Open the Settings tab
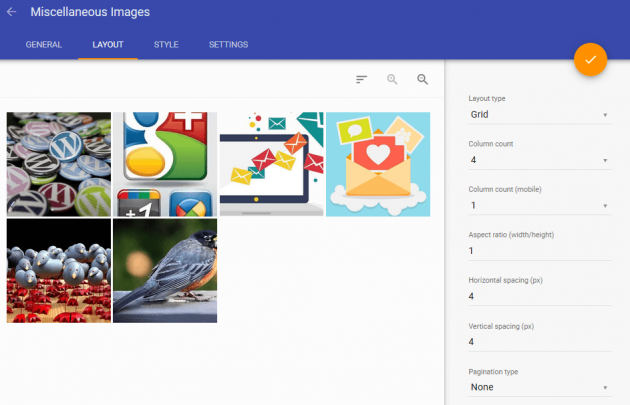 pos(228,45)
